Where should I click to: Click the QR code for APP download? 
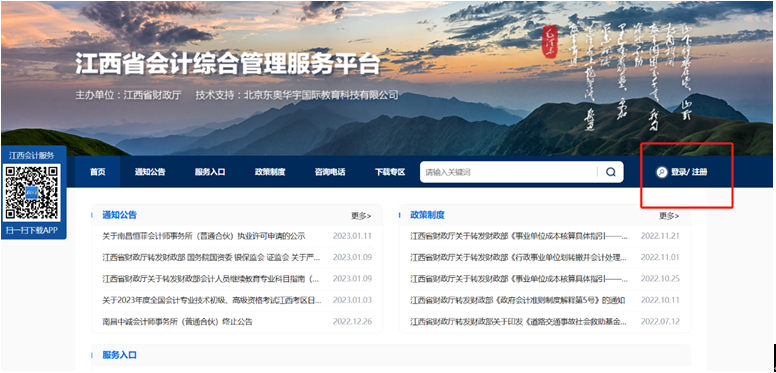click(33, 192)
